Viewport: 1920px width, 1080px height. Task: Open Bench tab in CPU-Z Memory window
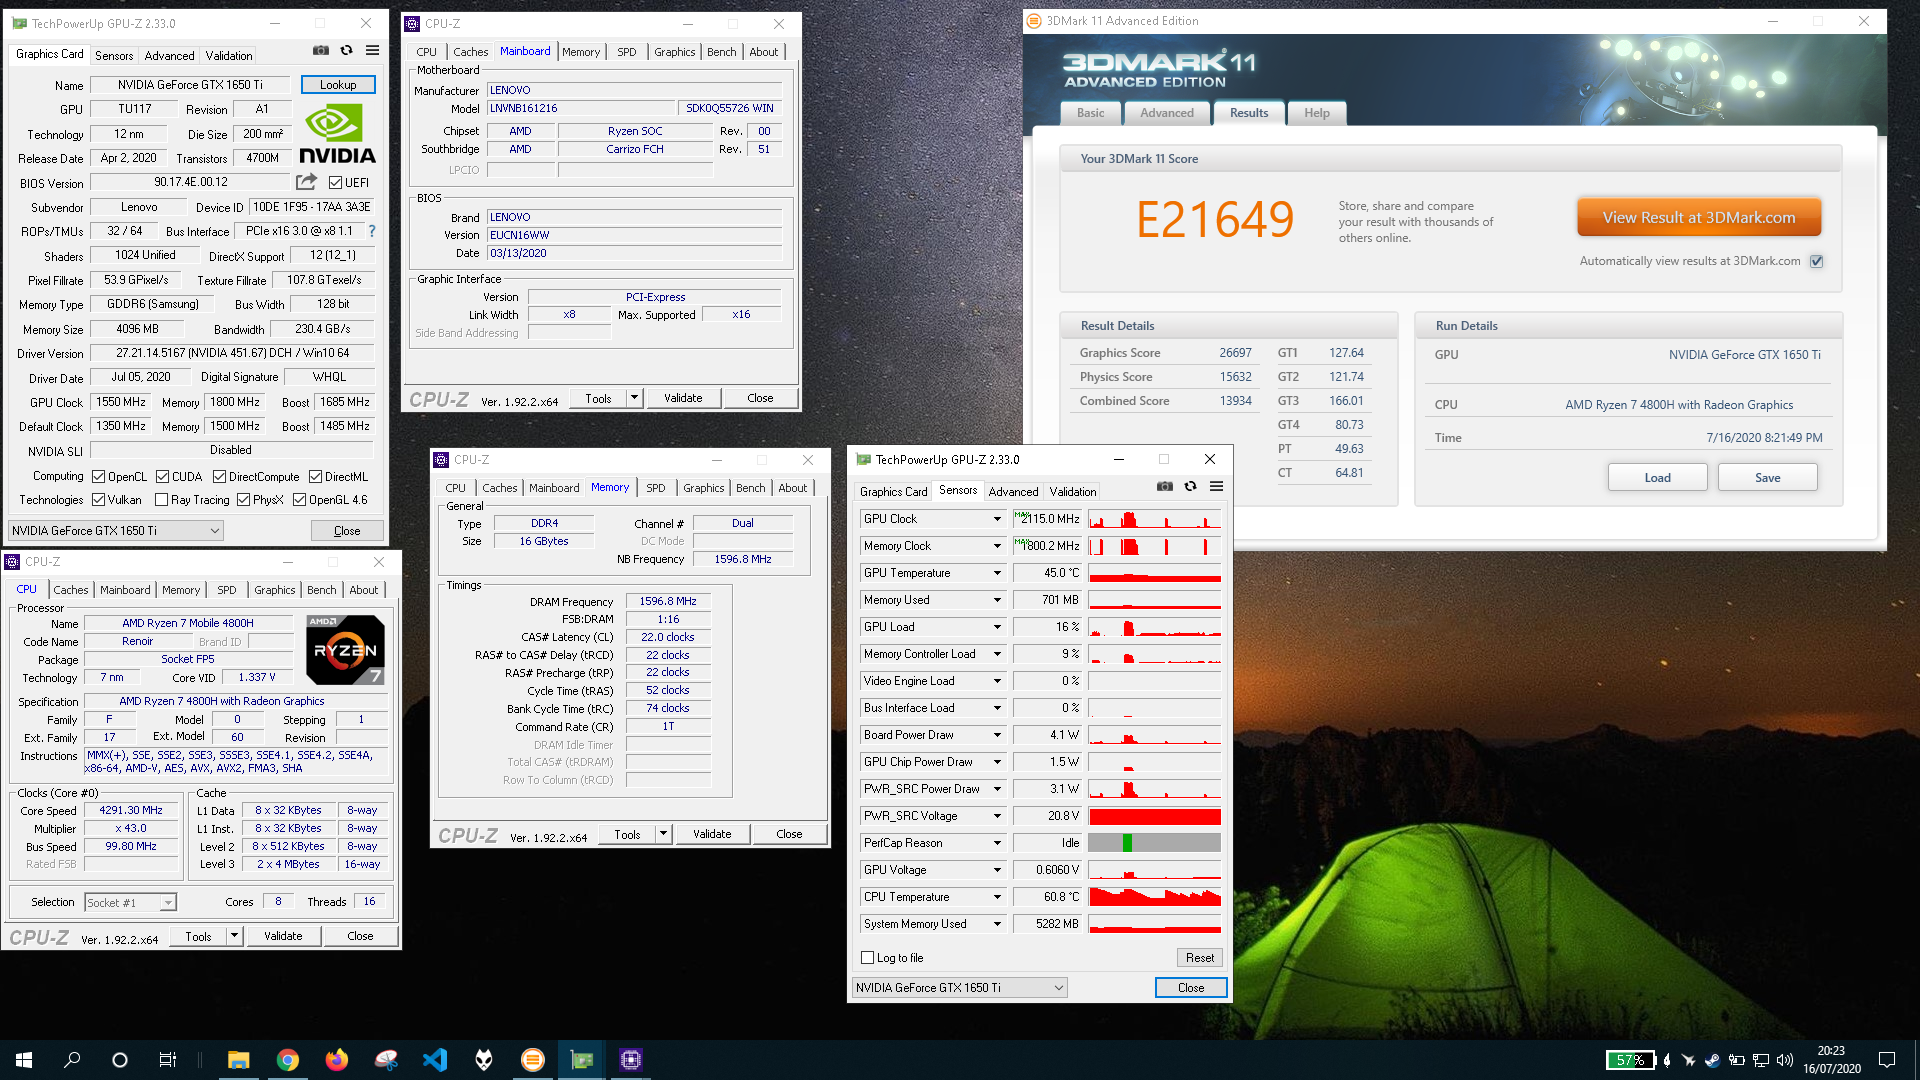coord(750,488)
